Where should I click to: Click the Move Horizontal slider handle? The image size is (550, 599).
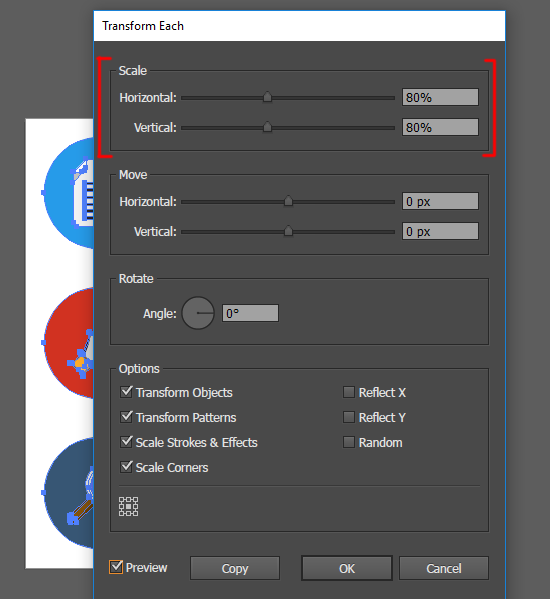pyautogui.click(x=288, y=201)
